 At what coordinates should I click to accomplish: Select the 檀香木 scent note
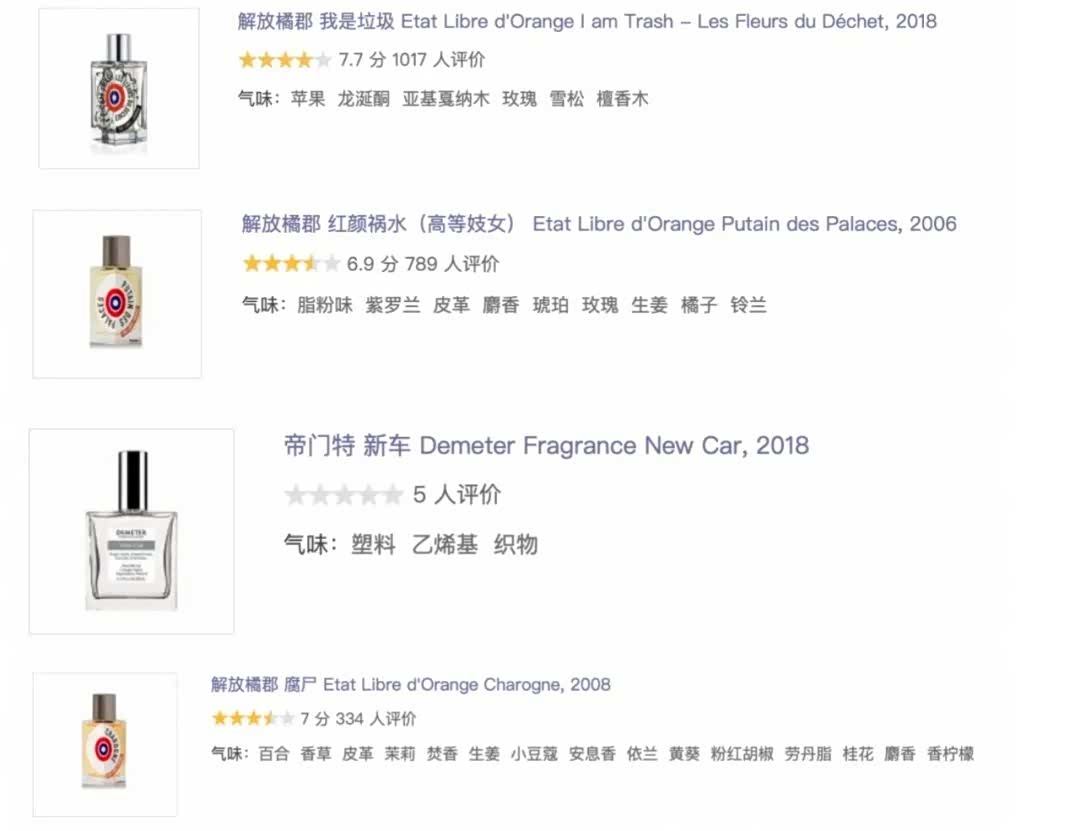[x=622, y=99]
